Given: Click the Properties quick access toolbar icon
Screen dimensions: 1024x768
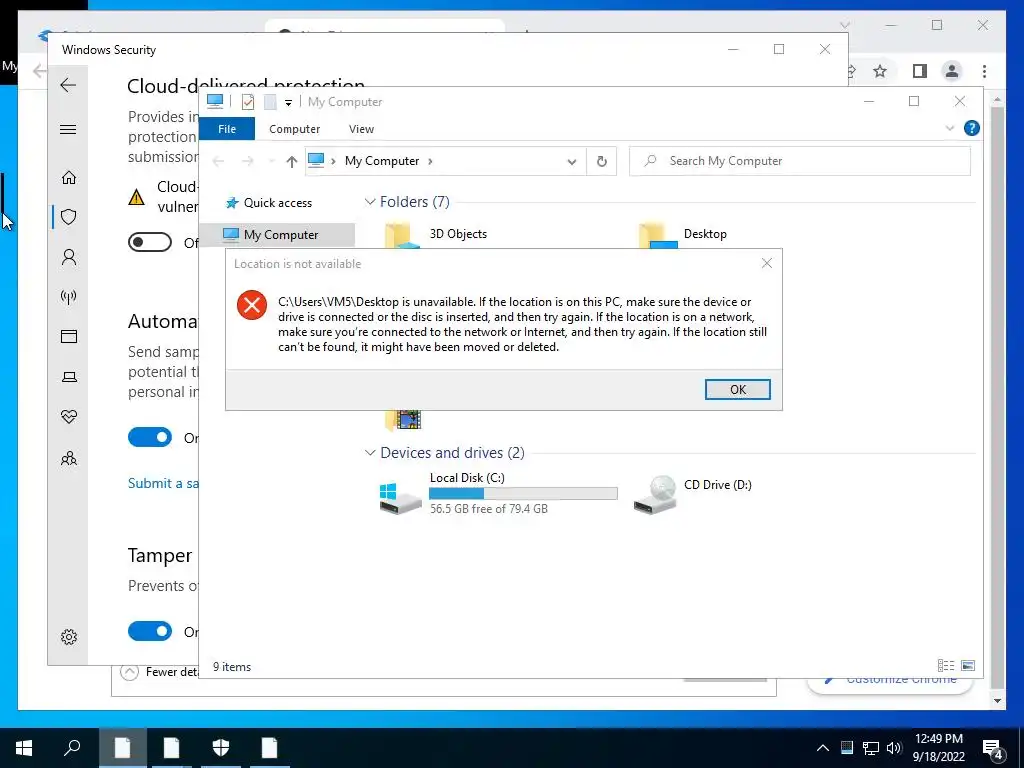Looking at the screenshot, I should pyautogui.click(x=248, y=102).
